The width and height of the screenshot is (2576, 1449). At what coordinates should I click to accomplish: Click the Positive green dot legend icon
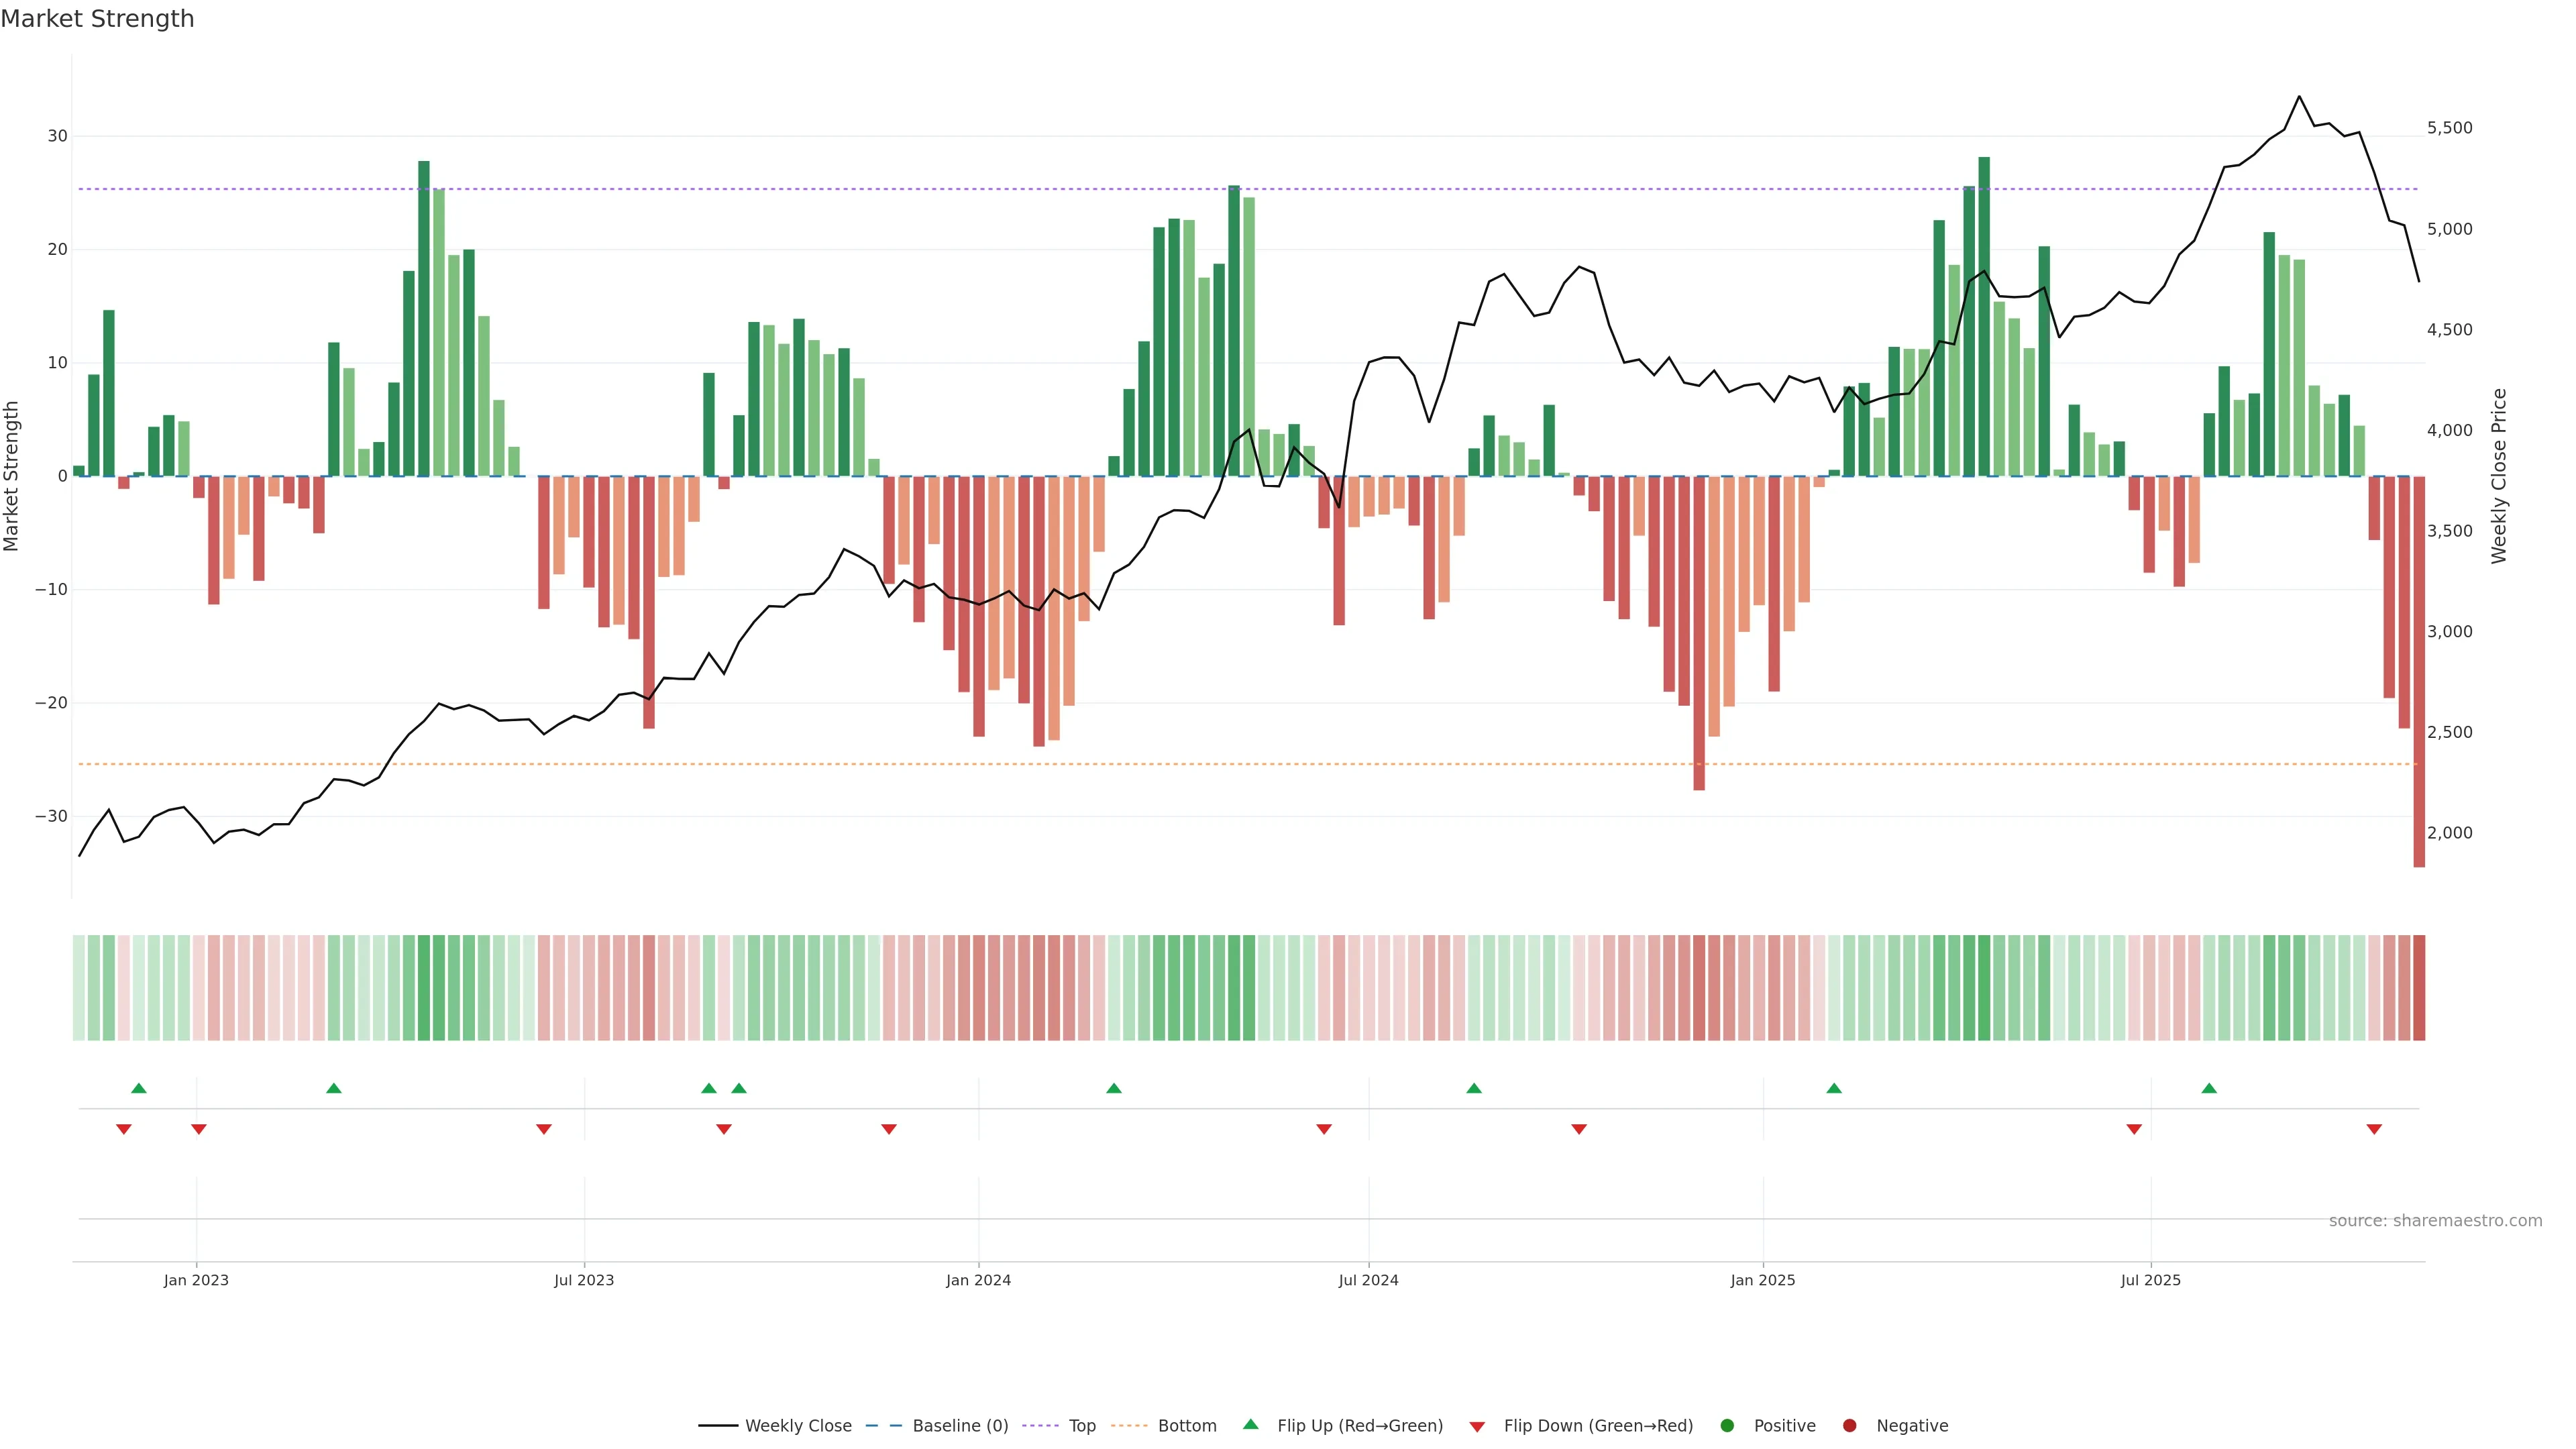click(1727, 1426)
